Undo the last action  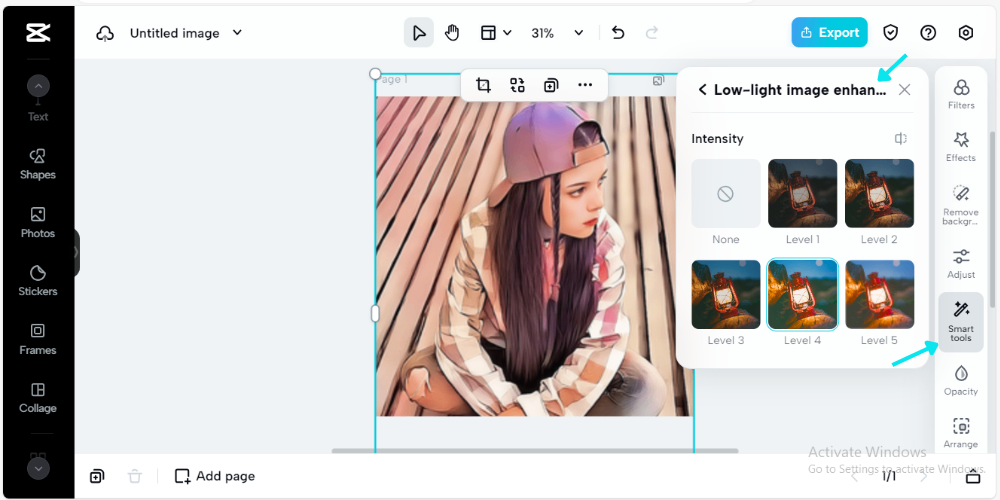pyautogui.click(x=618, y=33)
